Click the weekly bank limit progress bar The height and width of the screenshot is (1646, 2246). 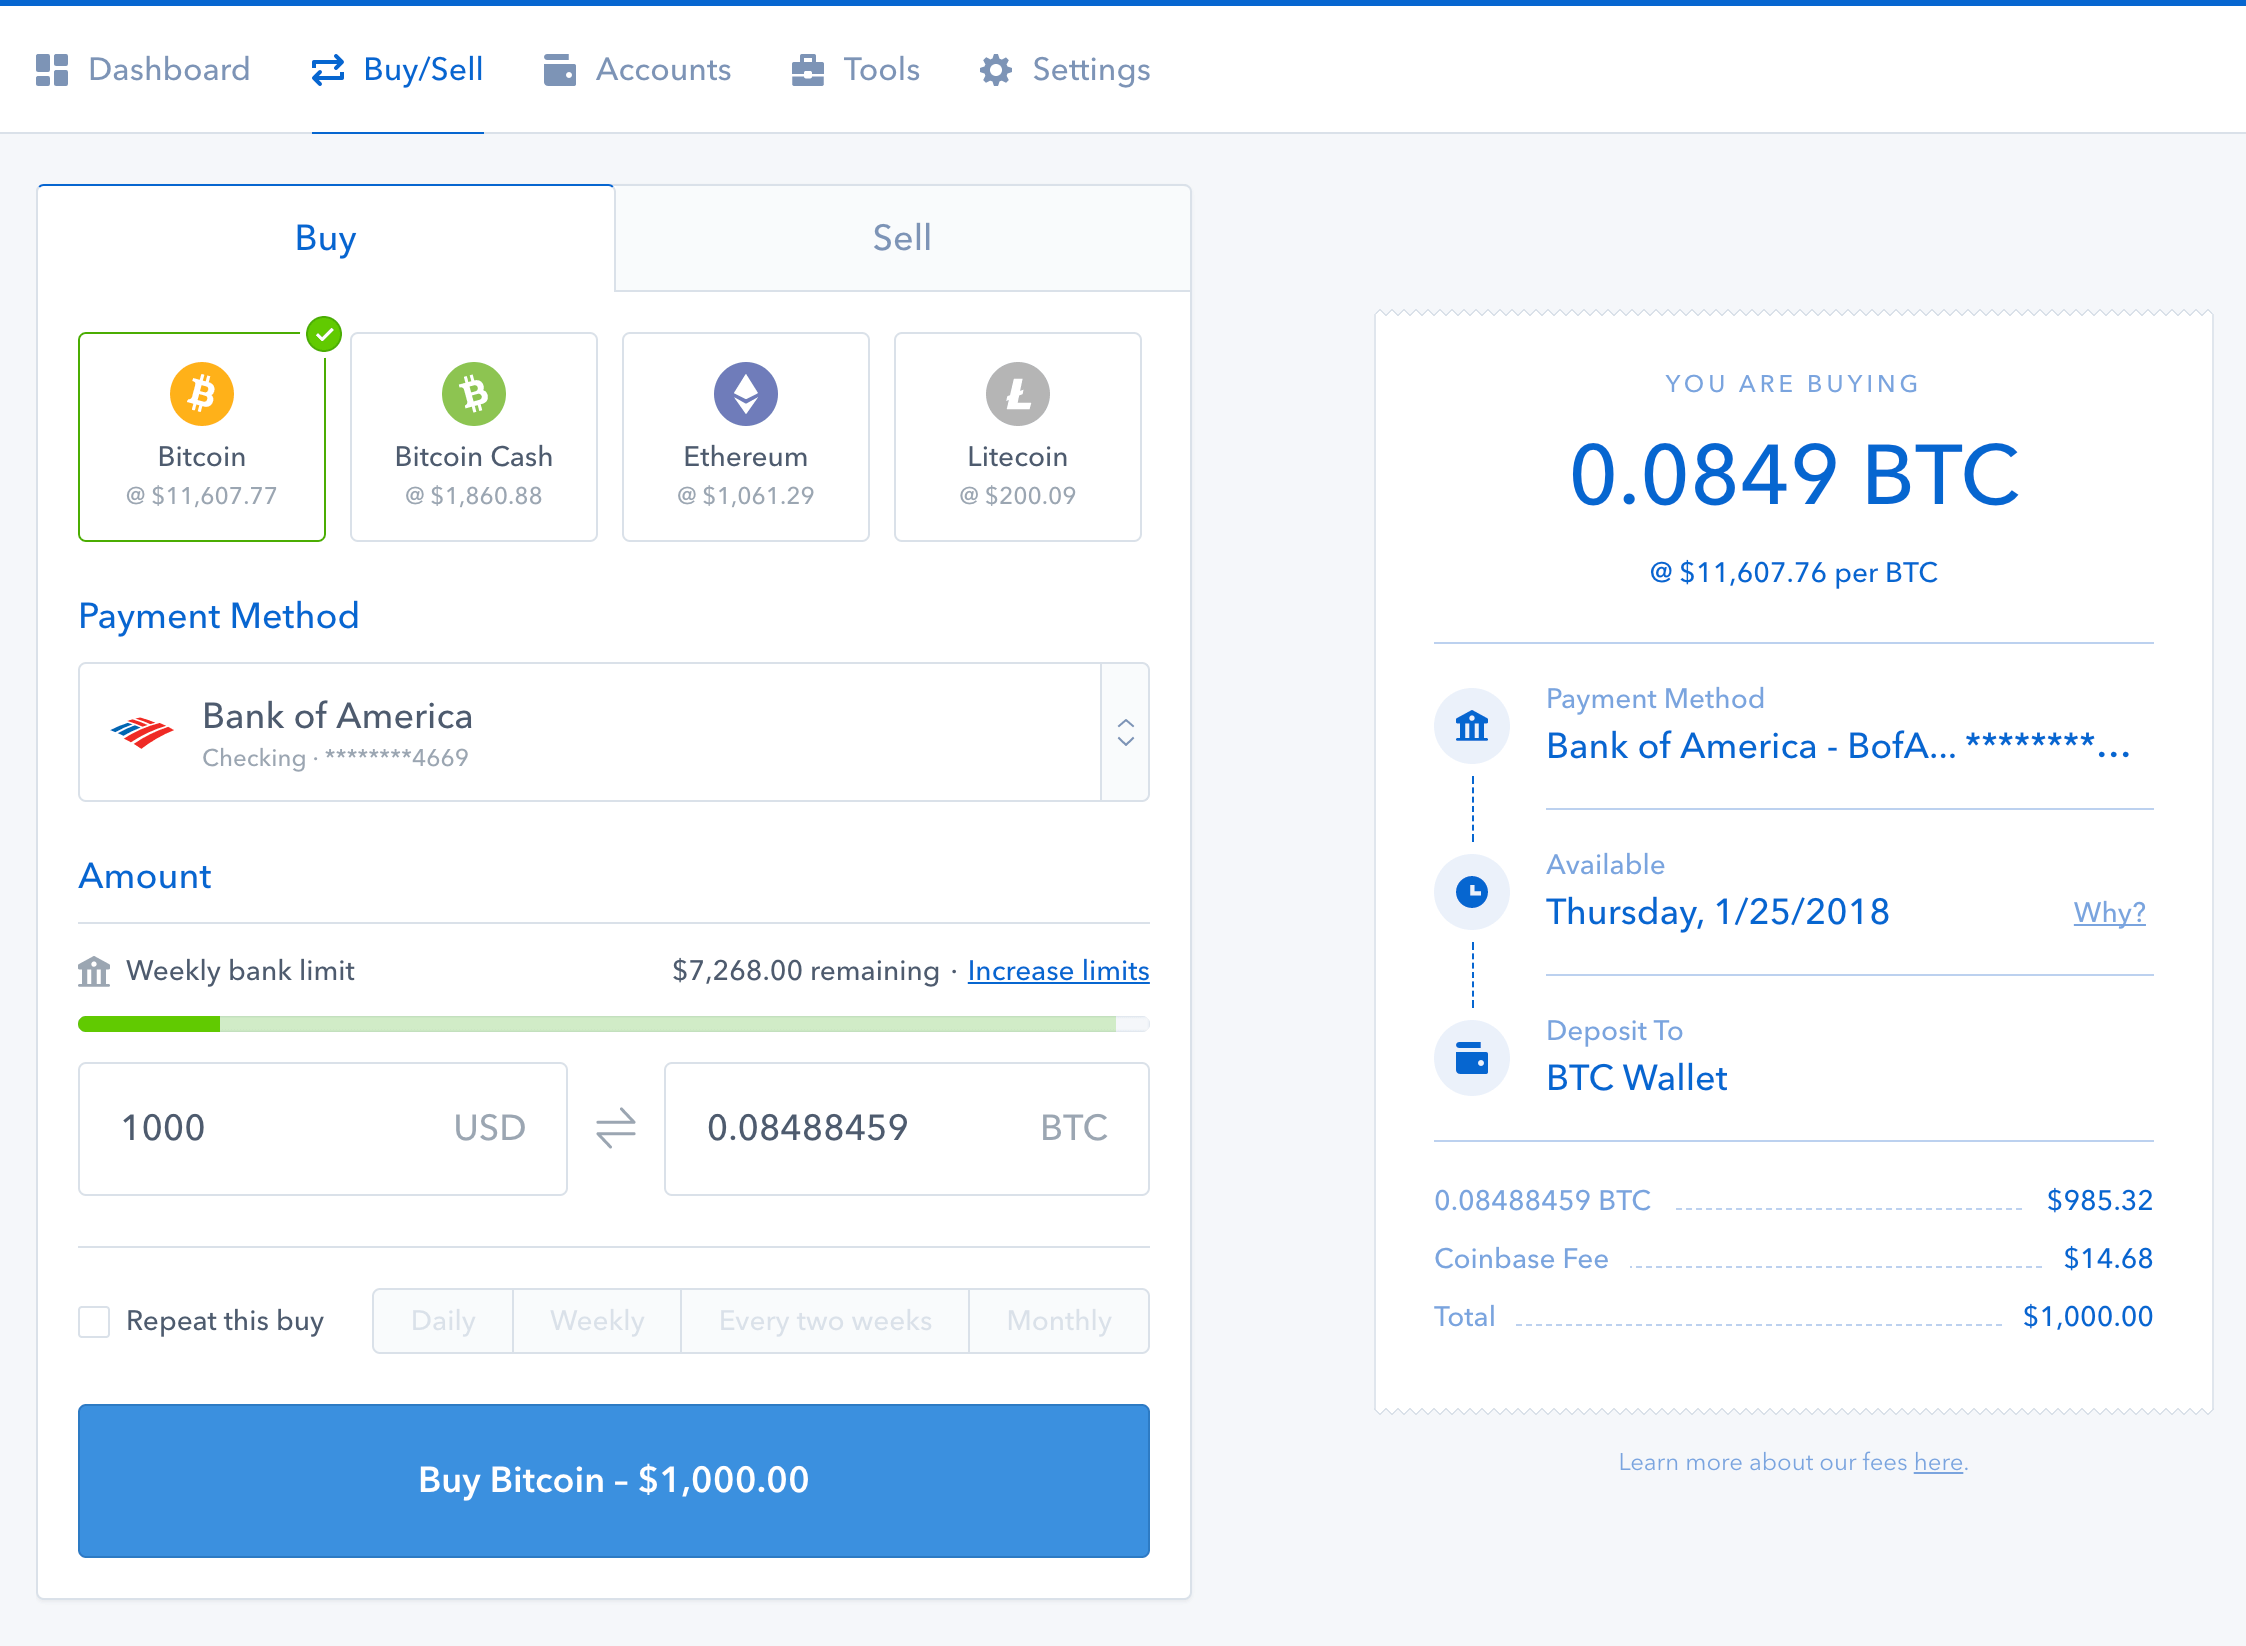click(x=614, y=1024)
